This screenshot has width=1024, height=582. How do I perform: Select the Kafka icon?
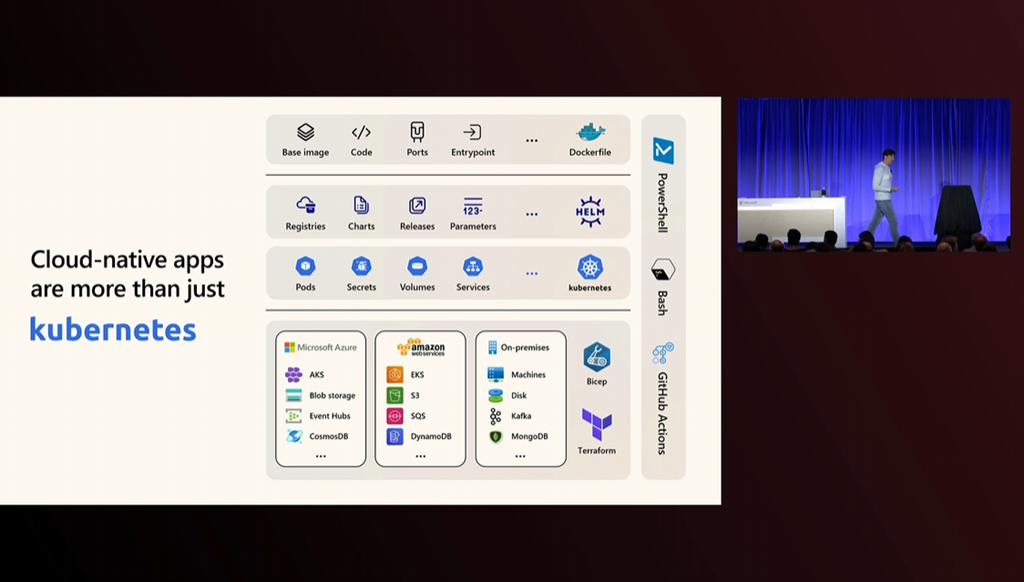(496, 415)
